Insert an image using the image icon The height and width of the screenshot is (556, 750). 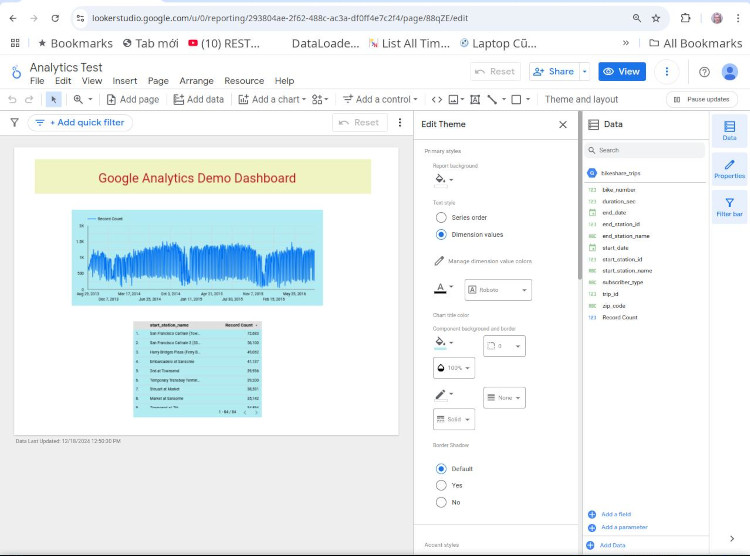[453, 100]
